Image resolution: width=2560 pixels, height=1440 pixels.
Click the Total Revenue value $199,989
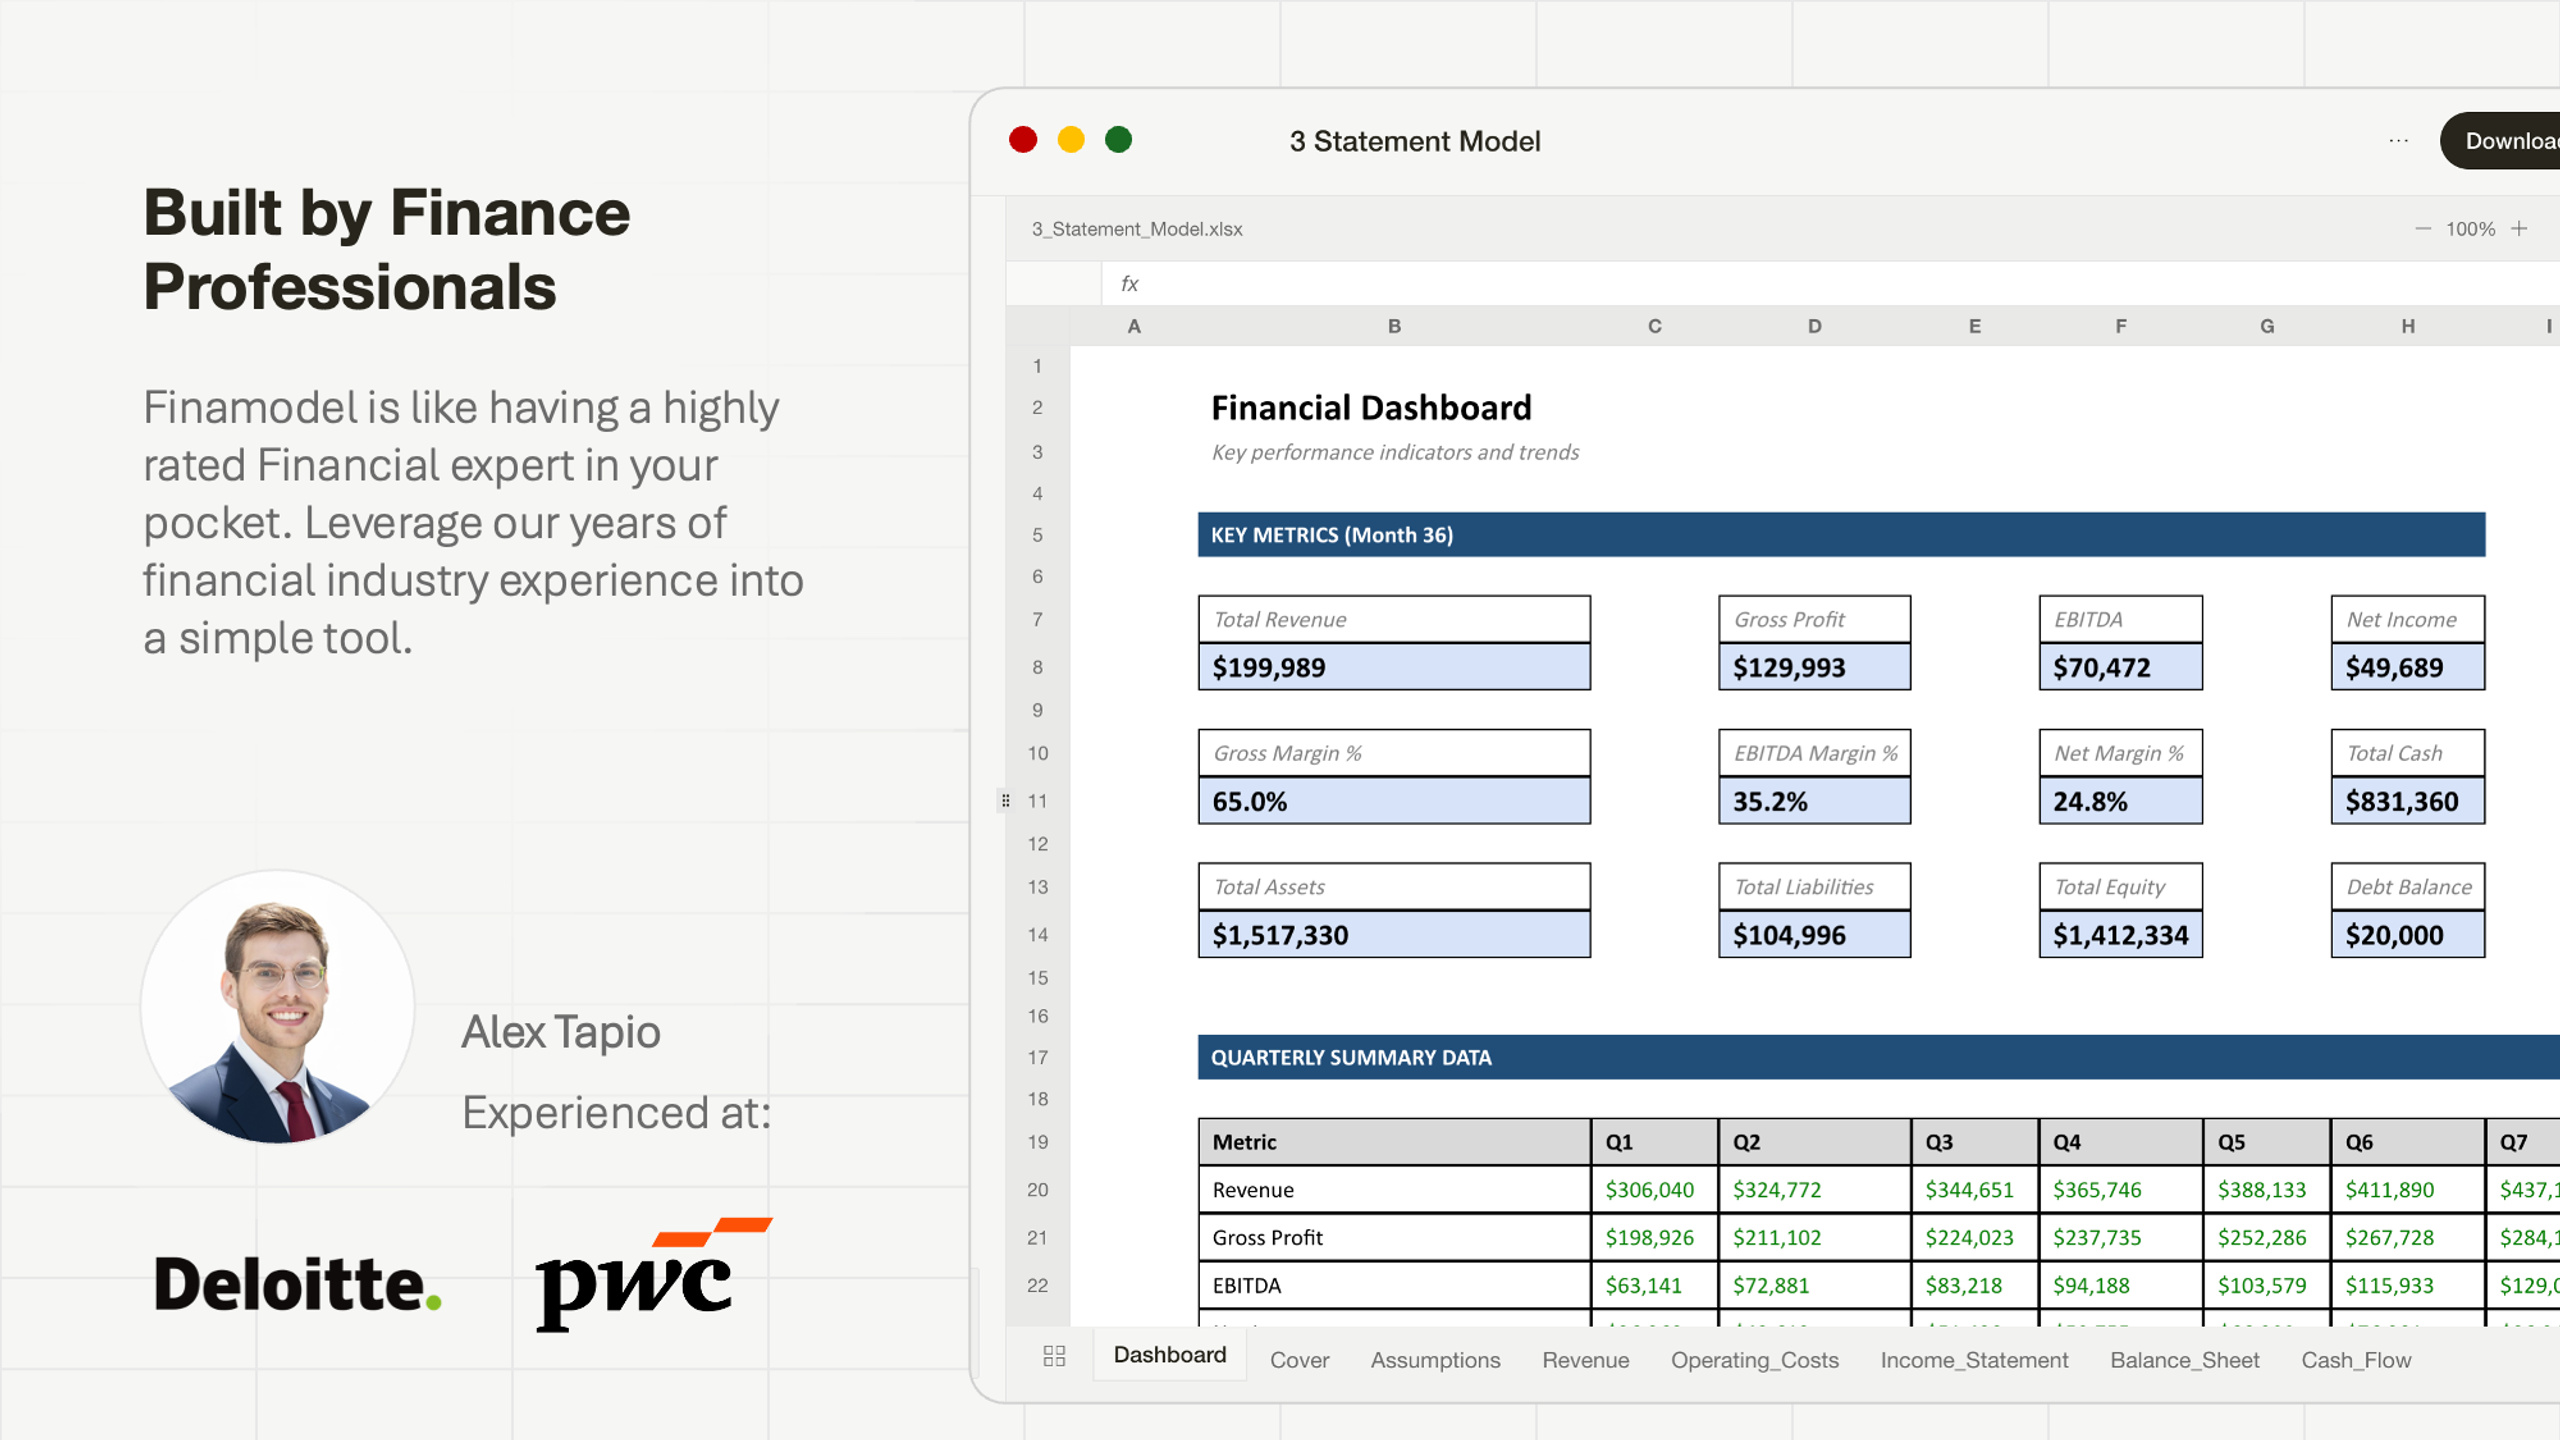point(1394,667)
